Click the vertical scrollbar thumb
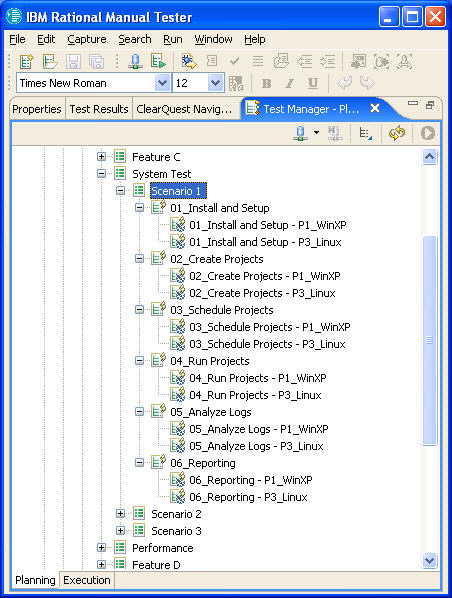 coord(429,340)
